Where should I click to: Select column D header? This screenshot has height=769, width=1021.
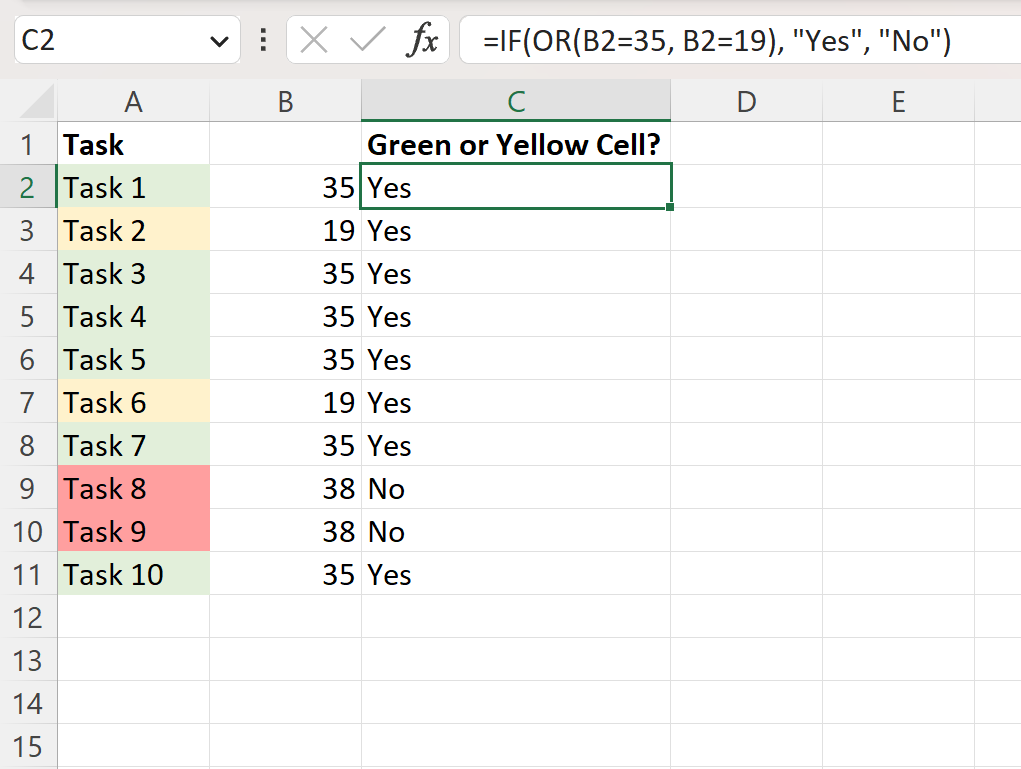pos(747,102)
